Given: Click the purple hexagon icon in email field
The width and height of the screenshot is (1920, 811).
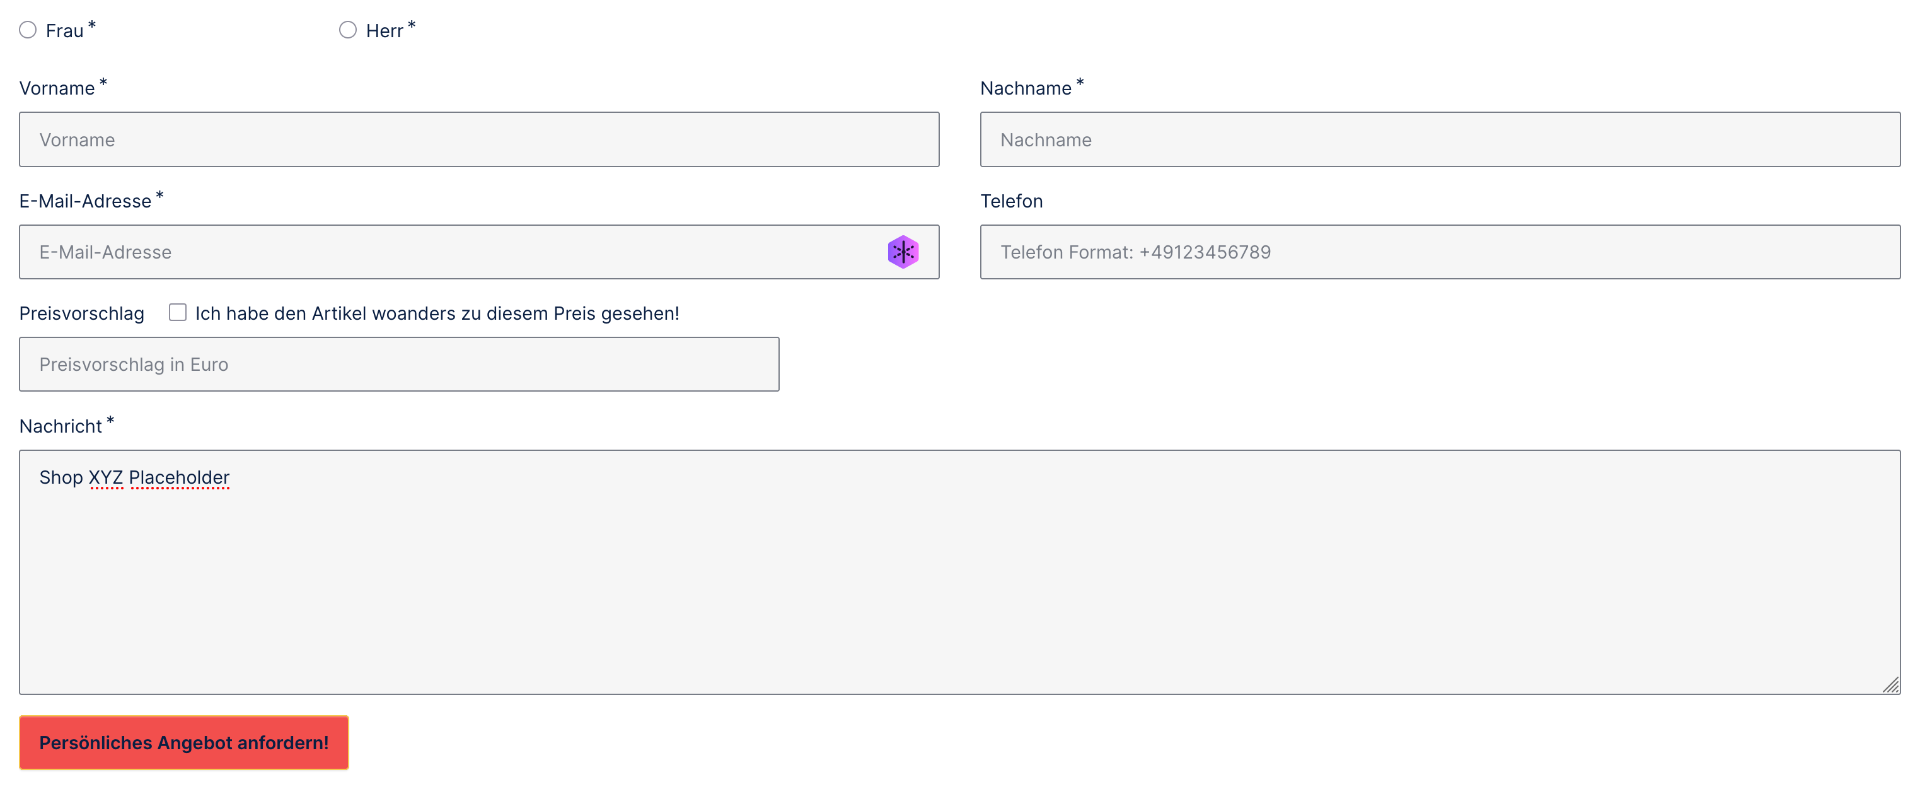Looking at the screenshot, I should click(x=903, y=252).
